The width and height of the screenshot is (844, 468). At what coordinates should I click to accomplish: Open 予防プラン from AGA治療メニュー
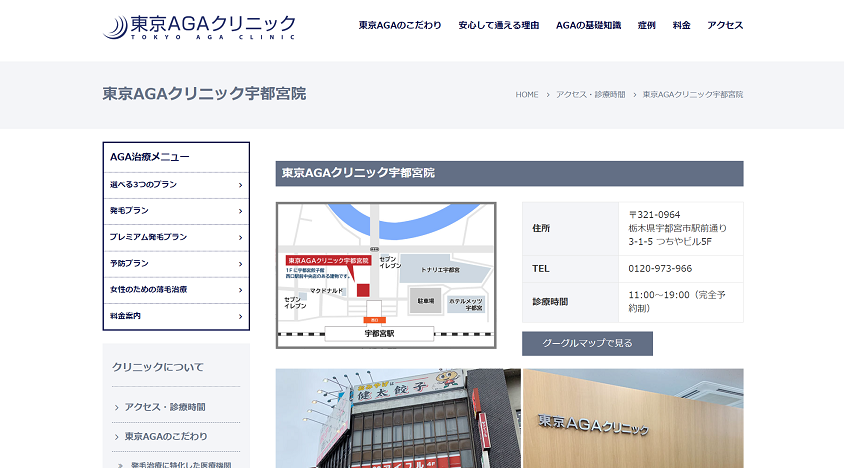tap(176, 263)
